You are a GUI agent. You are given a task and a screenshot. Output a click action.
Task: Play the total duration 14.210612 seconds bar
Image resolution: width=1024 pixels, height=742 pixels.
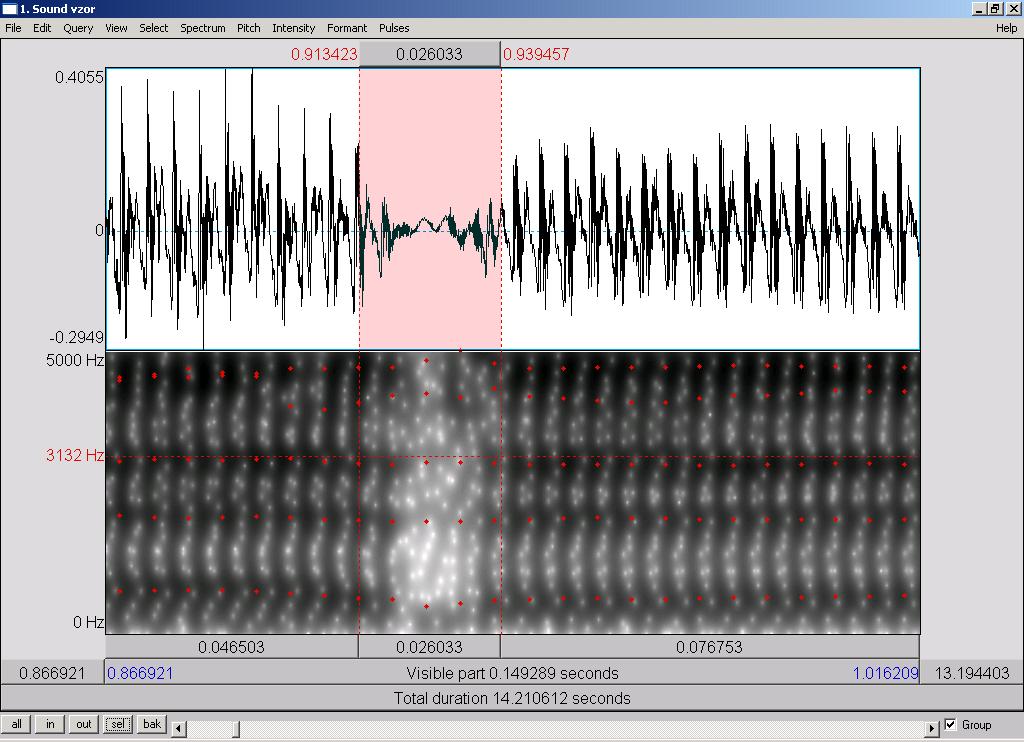pos(512,698)
